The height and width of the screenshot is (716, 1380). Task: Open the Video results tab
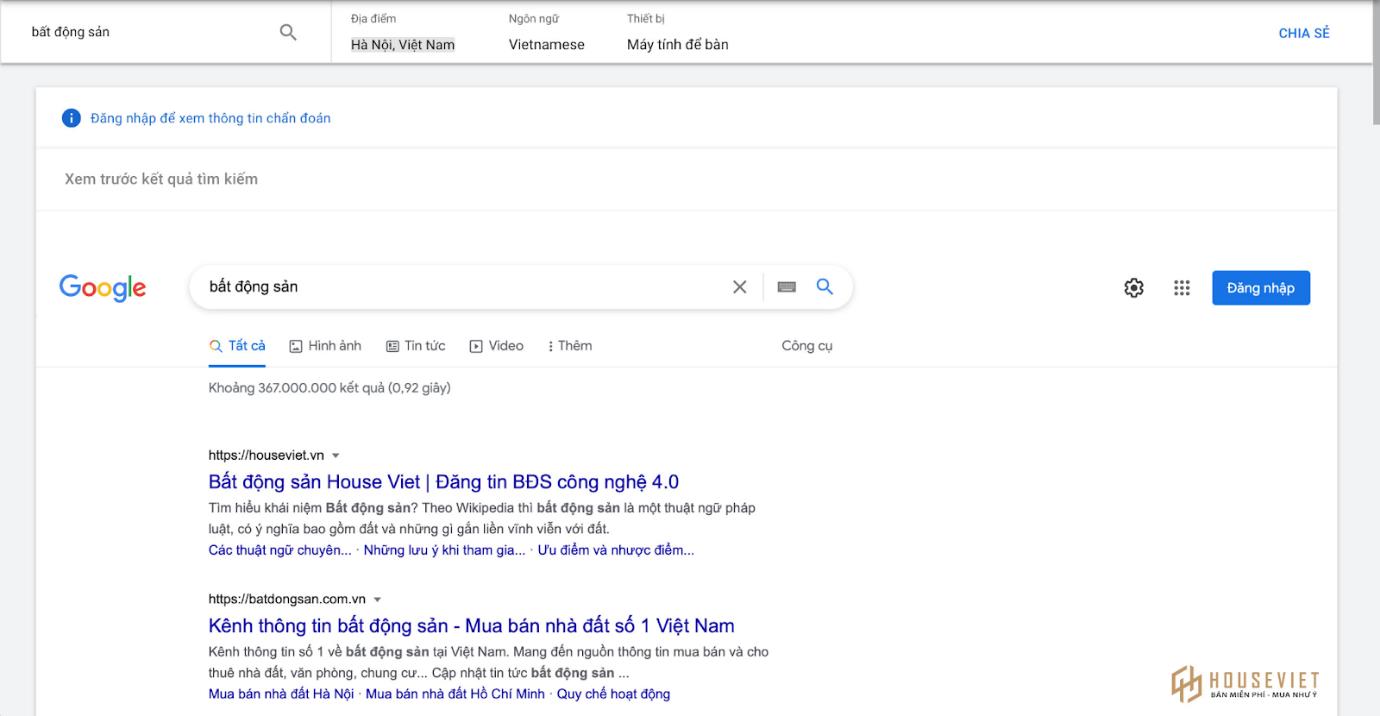497,346
